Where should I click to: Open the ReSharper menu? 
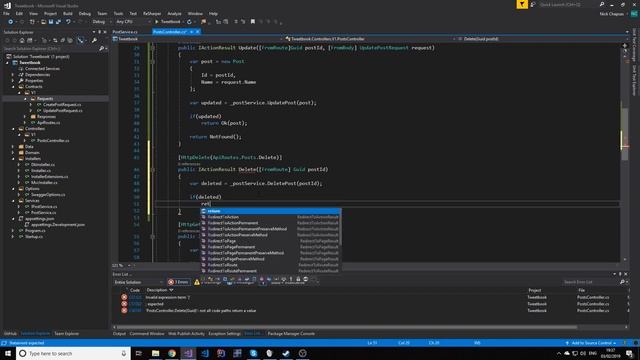[x=152, y=13]
